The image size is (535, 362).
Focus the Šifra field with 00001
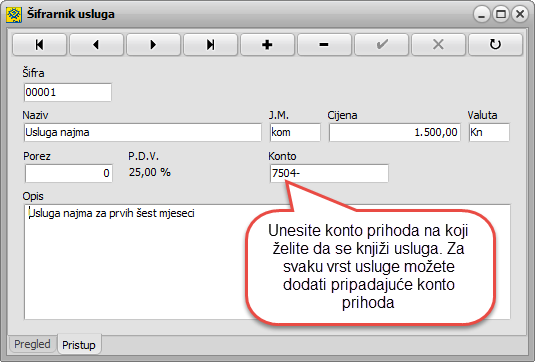click(x=68, y=92)
